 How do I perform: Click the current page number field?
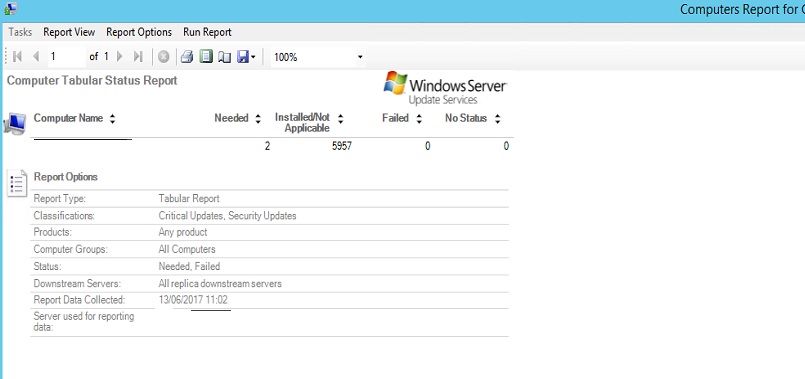(x=67, y=57)
